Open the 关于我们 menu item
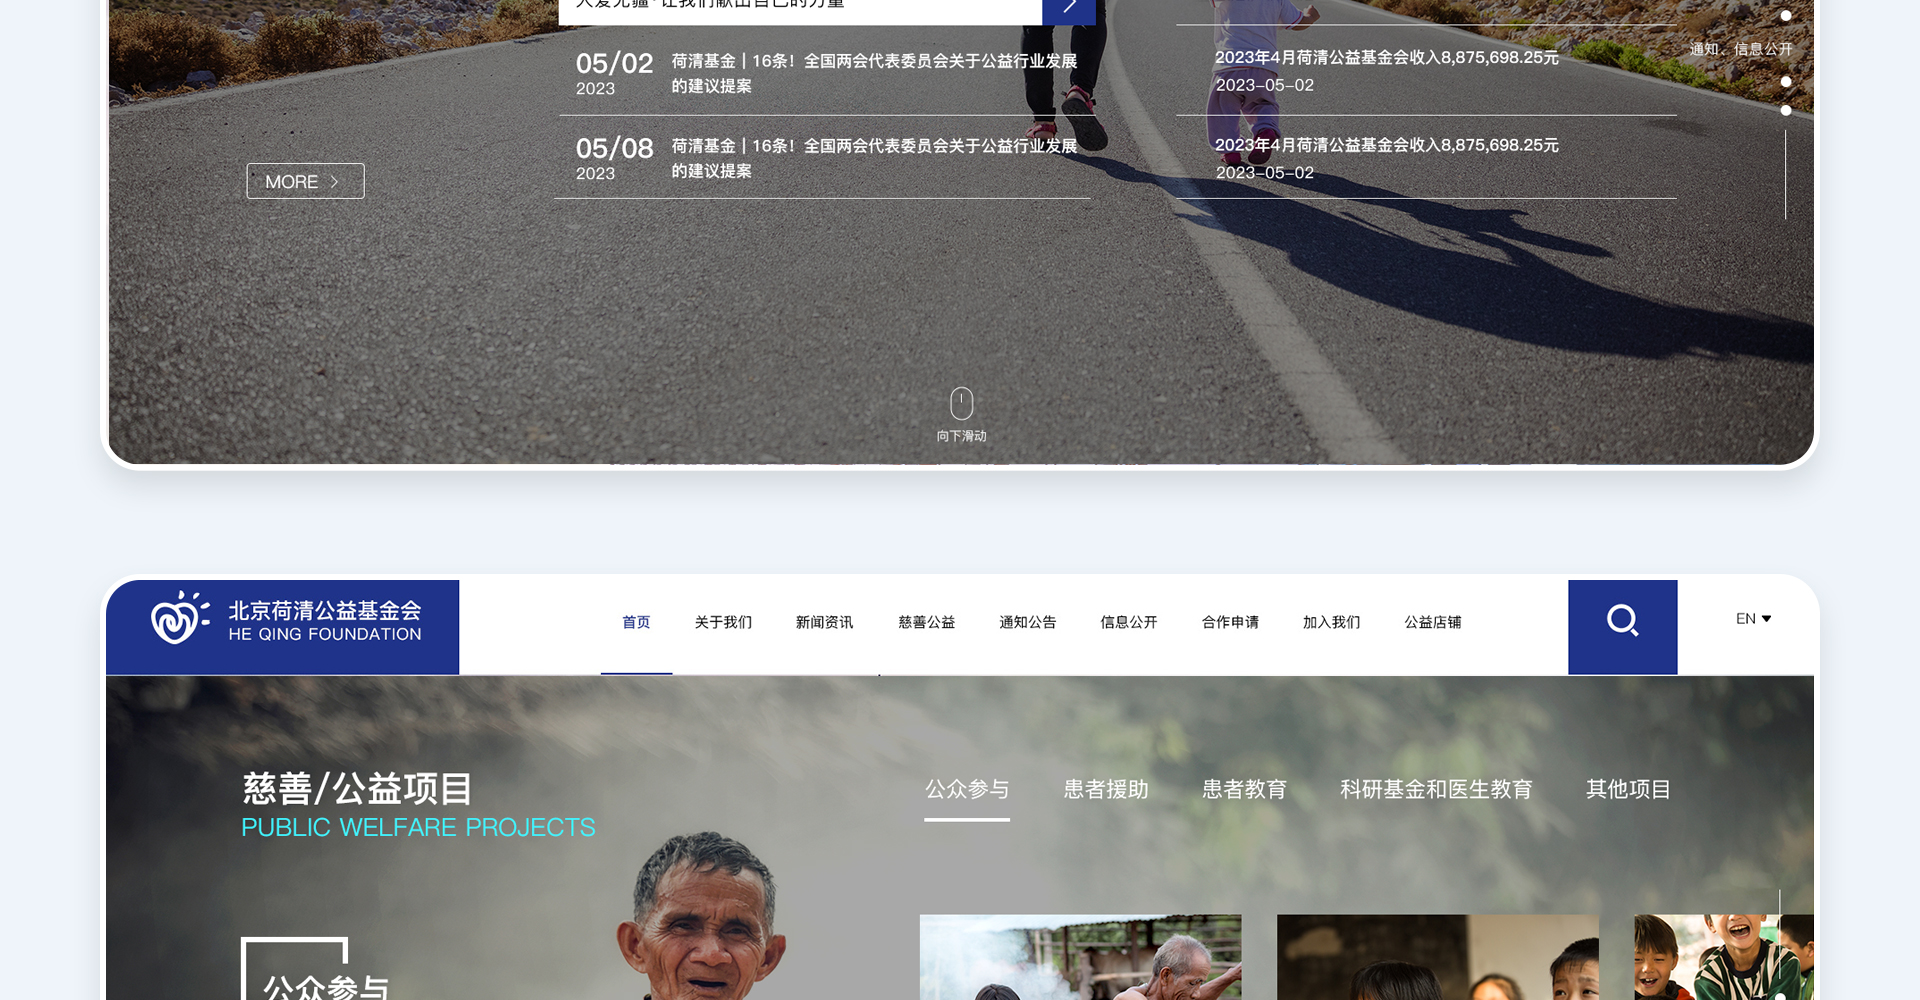The height and width of the screenshot is (1000, 1920). point(723,622)
